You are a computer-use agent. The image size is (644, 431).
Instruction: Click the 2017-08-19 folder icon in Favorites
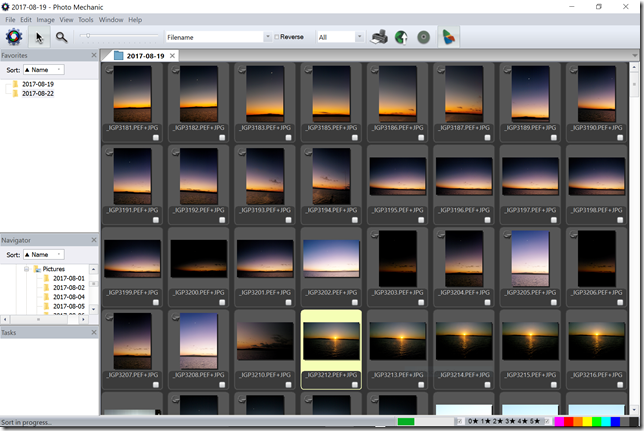click(16, 84)
